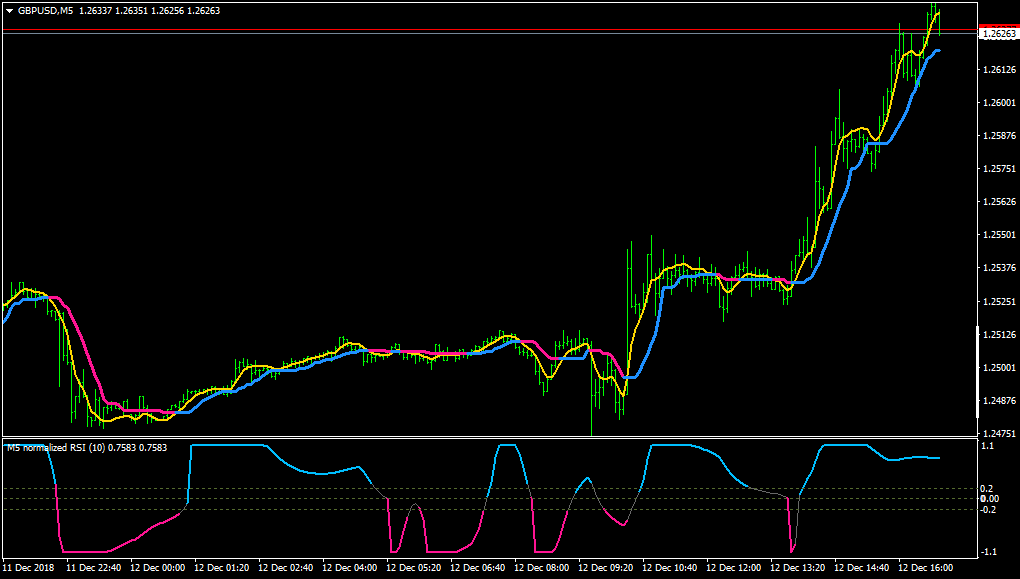Click the 1.26337 open price value in header

click(95, 11)
